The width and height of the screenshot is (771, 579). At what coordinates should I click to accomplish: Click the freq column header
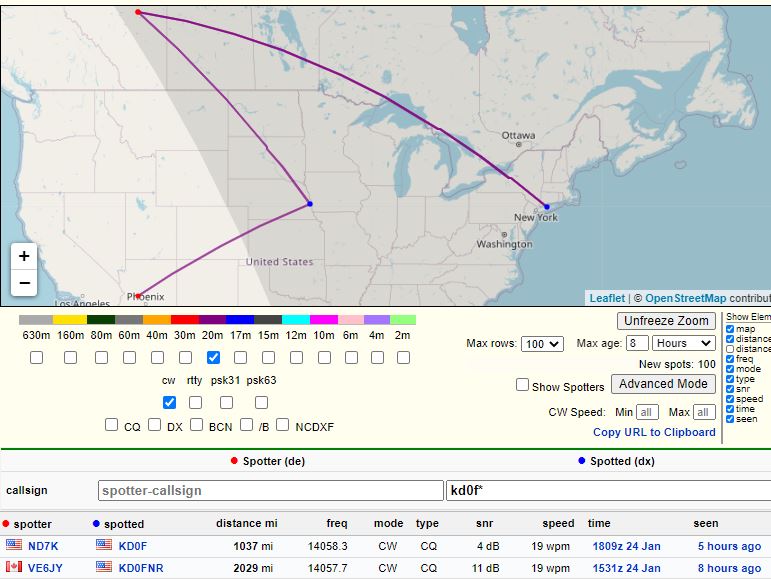337,523
